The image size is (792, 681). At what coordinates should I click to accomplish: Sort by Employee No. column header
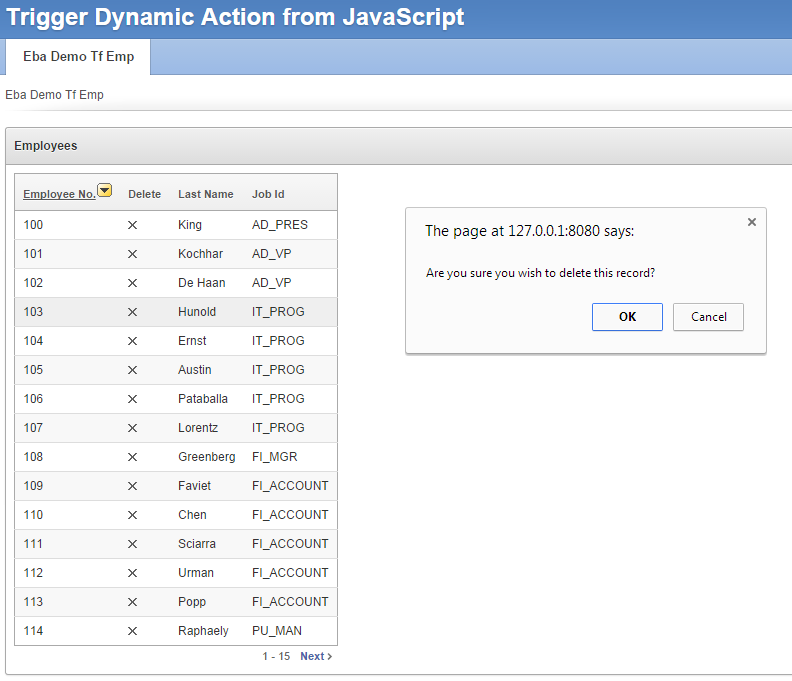point(59,194)
